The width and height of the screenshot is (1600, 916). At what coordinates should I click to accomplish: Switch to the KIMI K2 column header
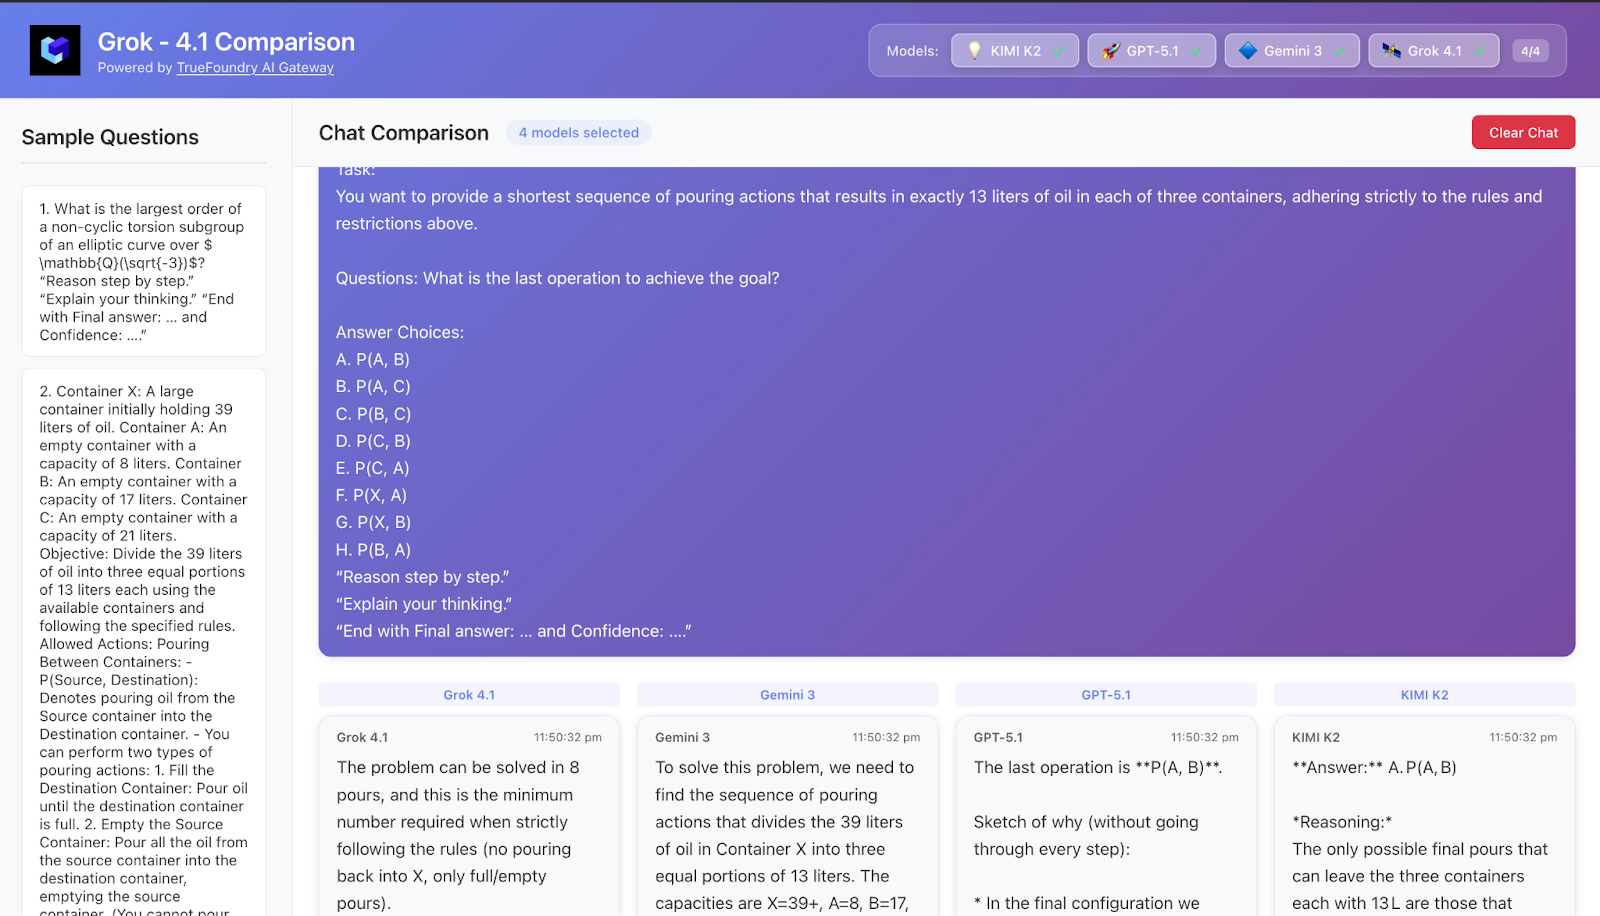[x=1424, y=695]
